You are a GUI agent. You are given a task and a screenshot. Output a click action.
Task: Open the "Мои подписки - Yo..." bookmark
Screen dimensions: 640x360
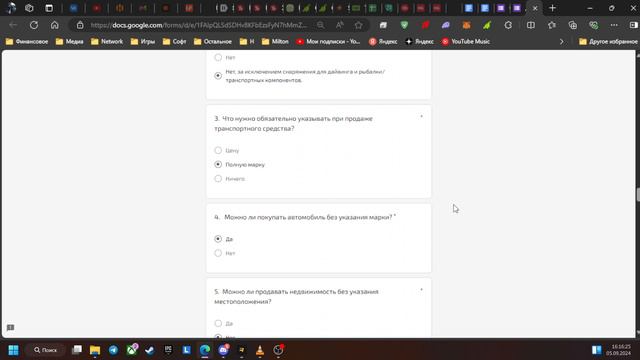pos(329,41)
